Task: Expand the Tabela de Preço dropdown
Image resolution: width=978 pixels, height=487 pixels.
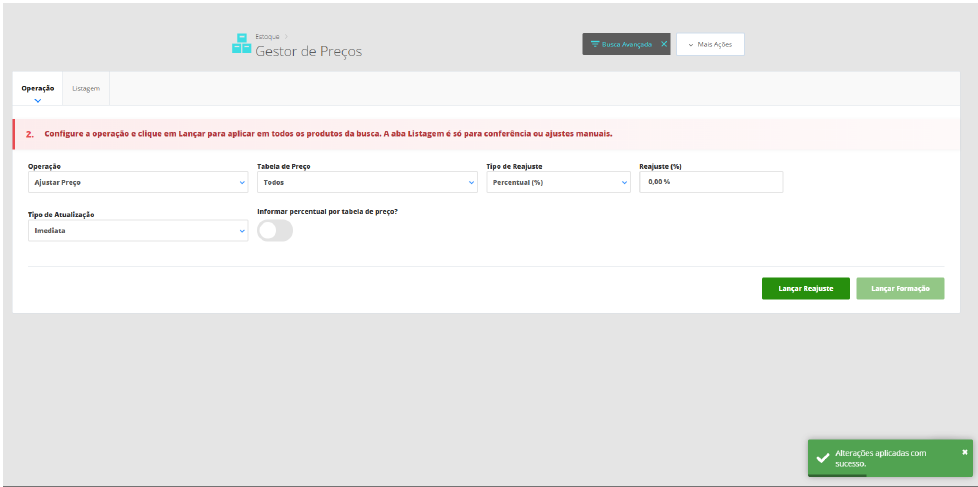Action: click(367, 183)
